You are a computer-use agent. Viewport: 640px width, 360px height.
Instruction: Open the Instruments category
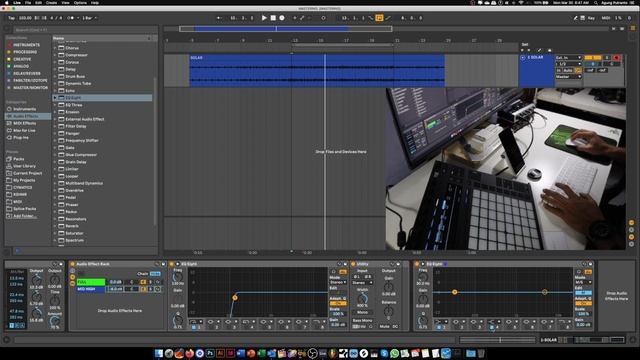point(24,109)
